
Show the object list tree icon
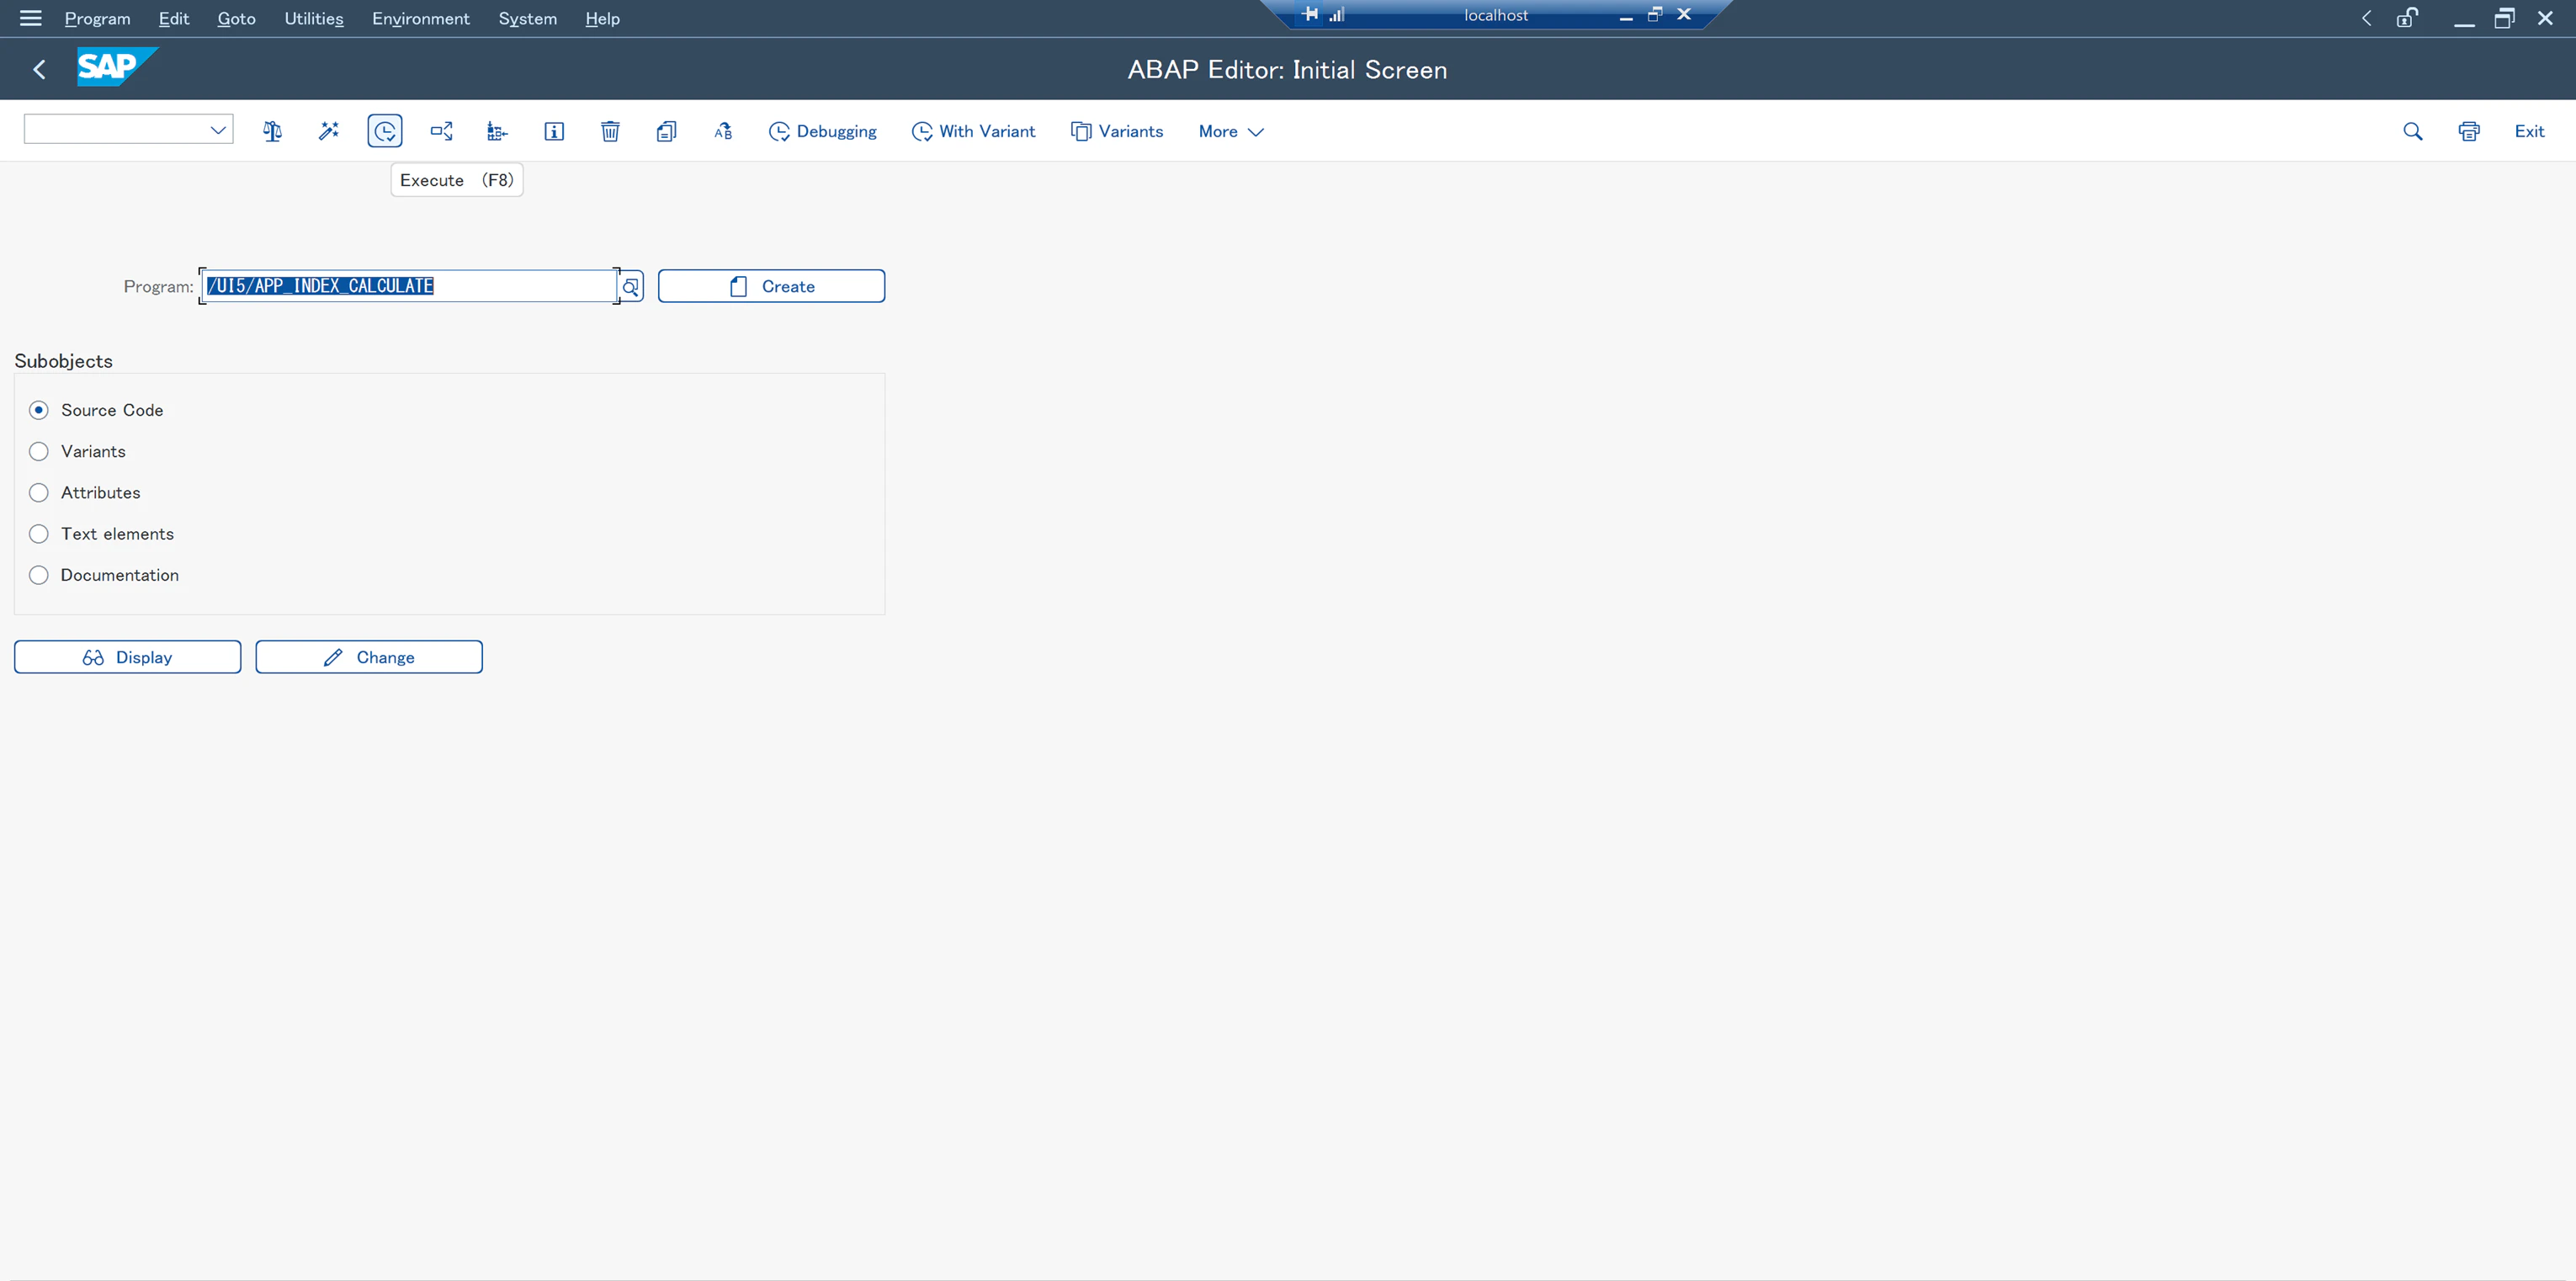[497, 131]
